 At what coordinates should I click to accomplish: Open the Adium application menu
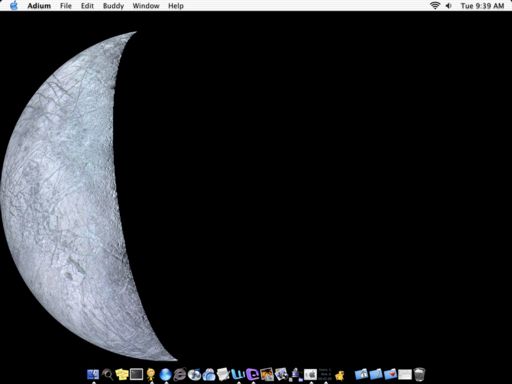[39, 6]
